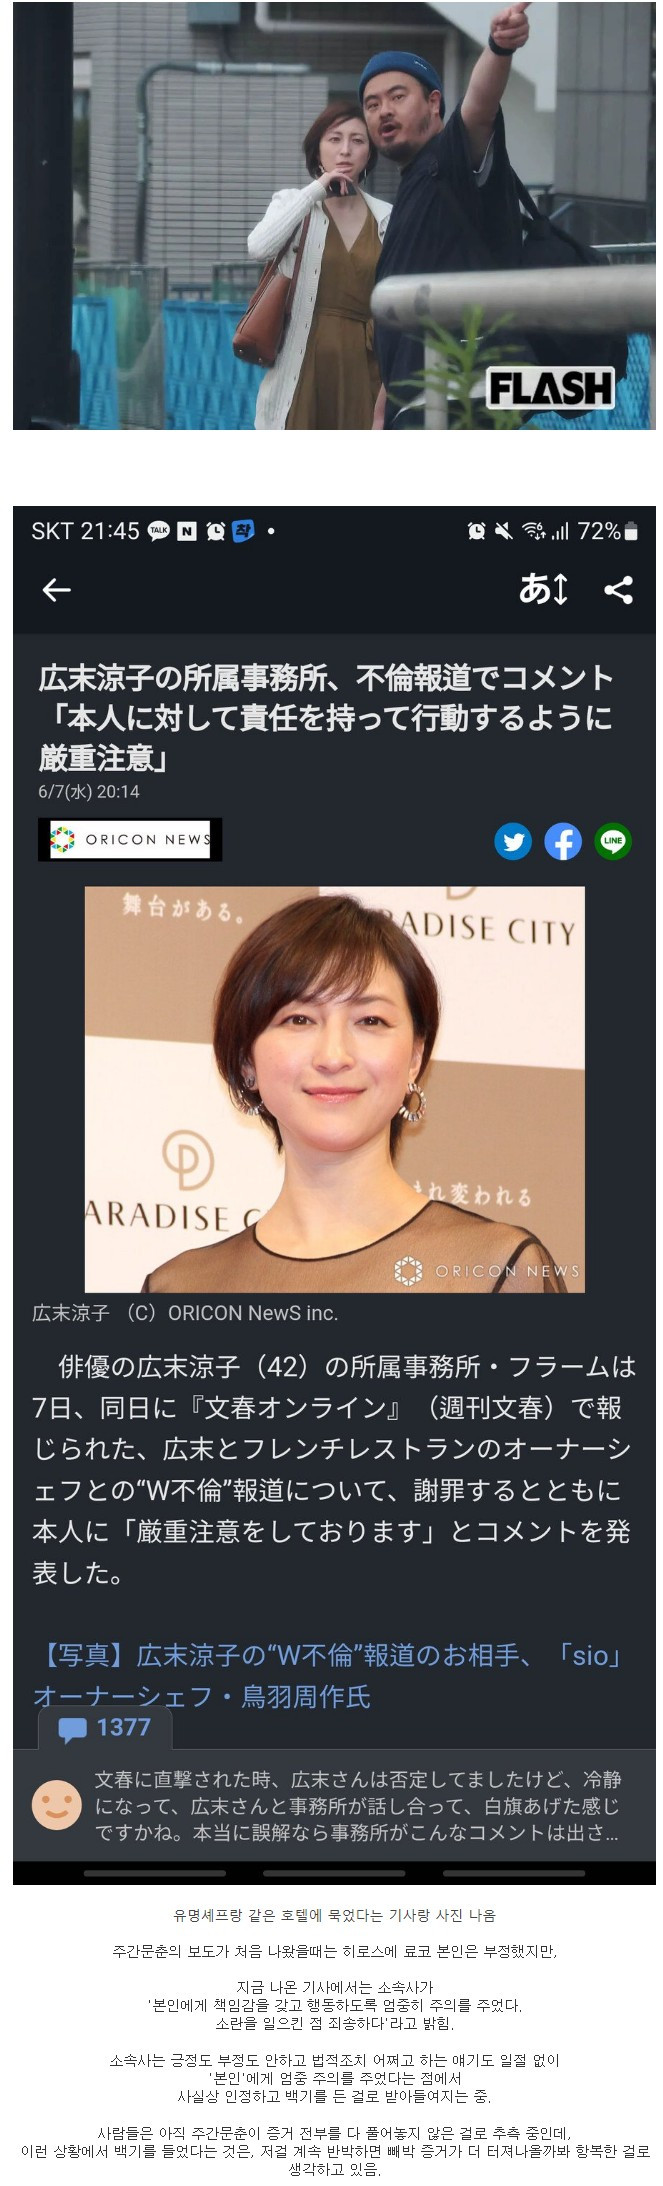Tap the battery 72% indicator
The height and width of the screenshot is (2186, 663).
[x=608, y=531]
